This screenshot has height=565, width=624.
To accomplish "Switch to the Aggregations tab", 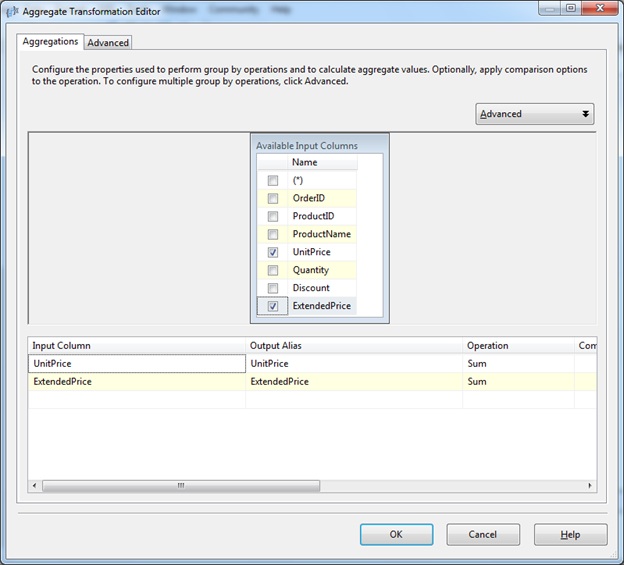I will (50, 41).
